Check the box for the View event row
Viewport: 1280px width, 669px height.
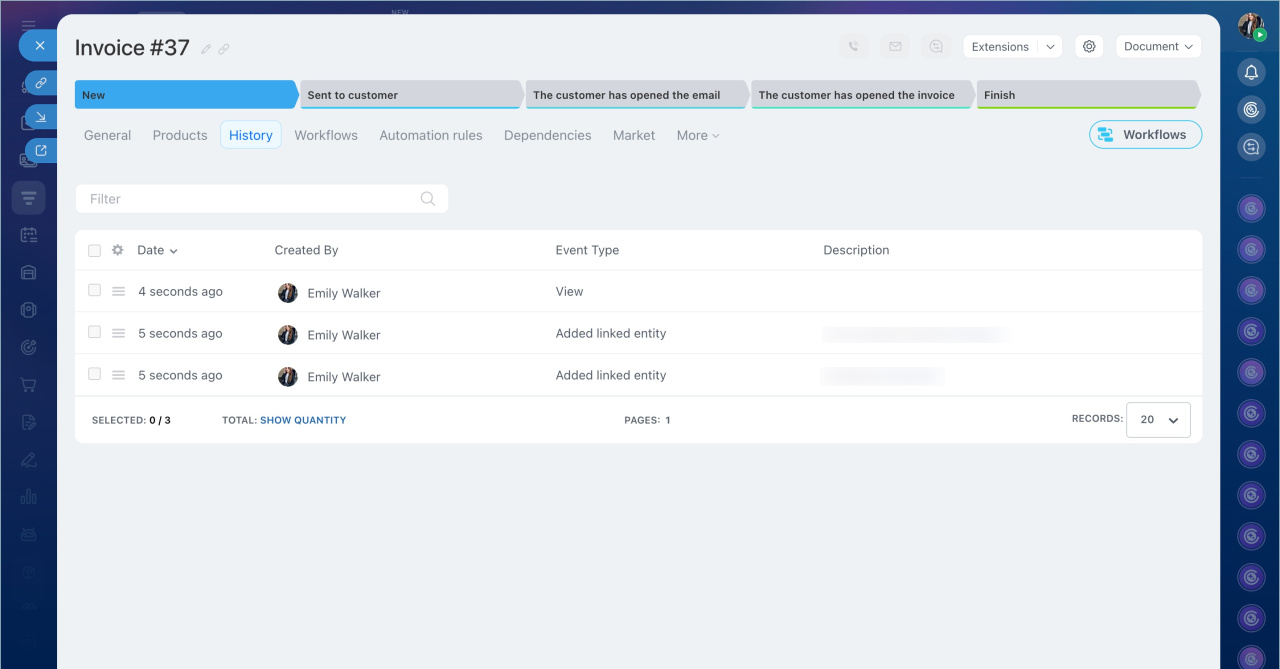(x=94, y=291)
